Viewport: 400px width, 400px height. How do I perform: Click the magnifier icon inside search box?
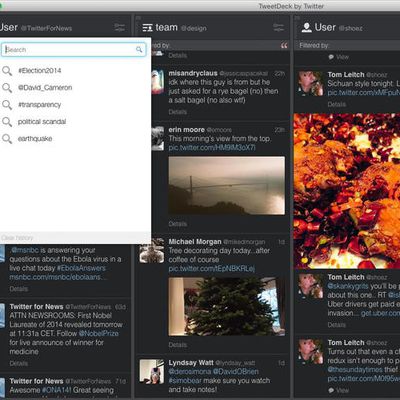point(139,50)
